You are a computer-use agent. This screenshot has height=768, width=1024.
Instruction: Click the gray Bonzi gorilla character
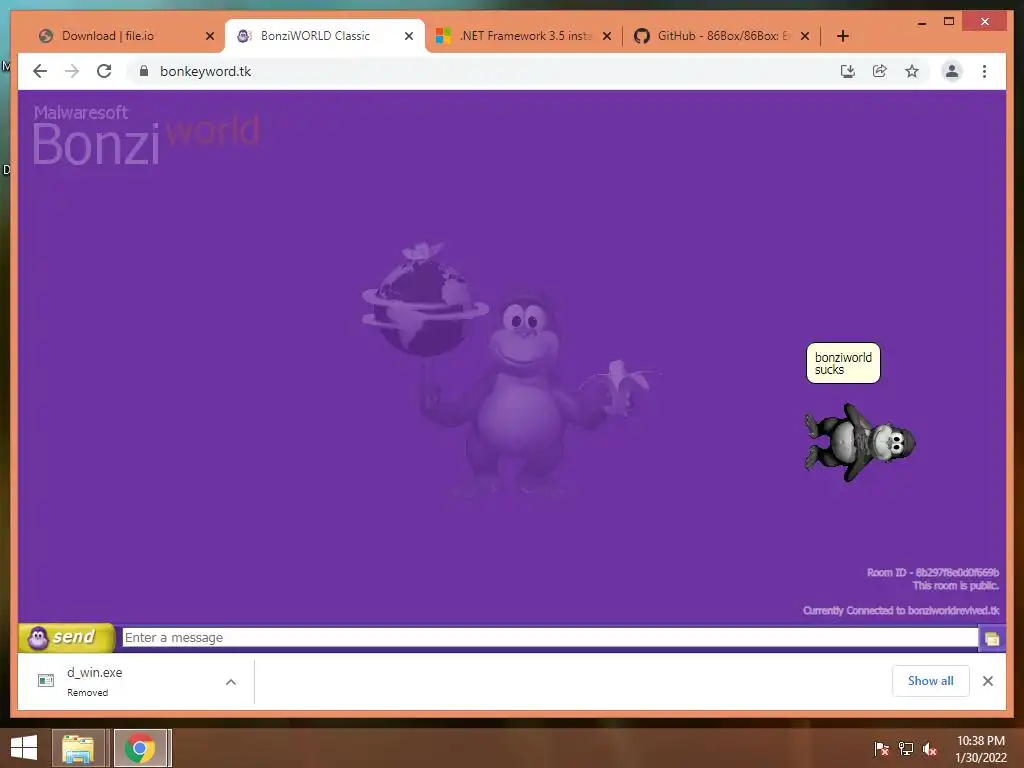859,443
